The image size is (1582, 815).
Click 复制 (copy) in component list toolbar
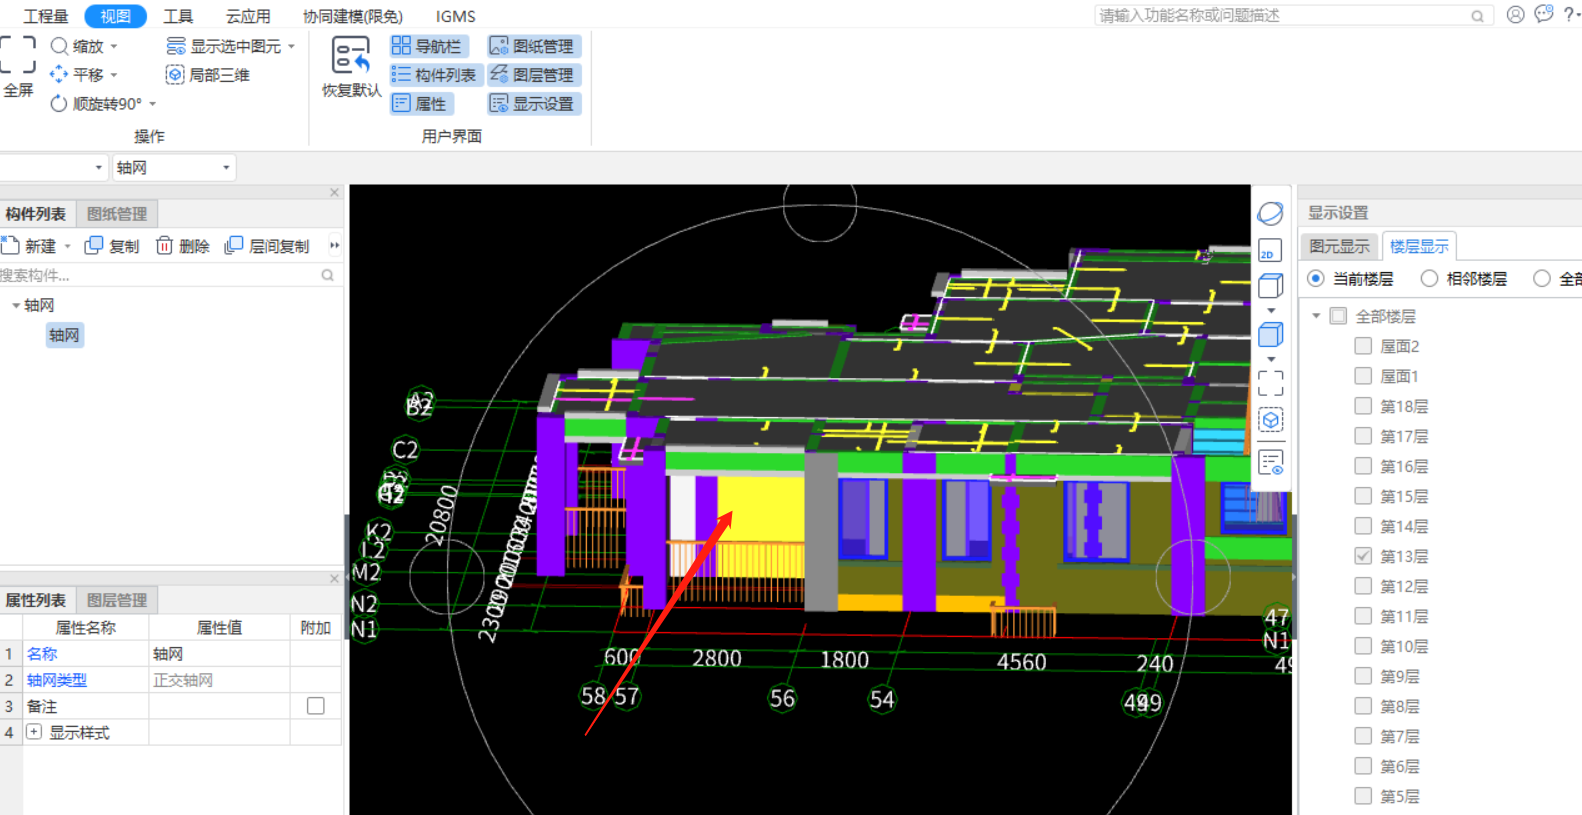[112, 246]
